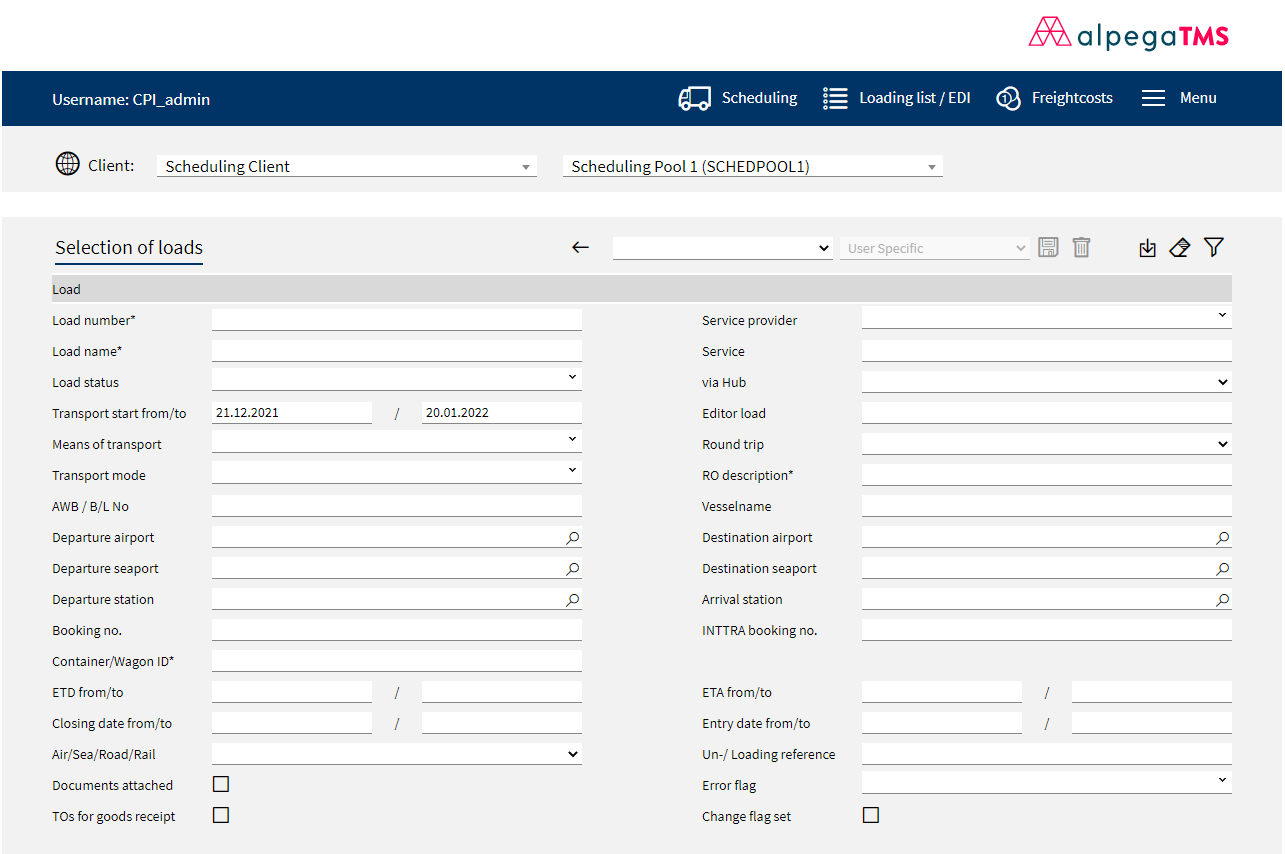
Task: Click the delete (trash) icon
Action: coord(1081,247)
